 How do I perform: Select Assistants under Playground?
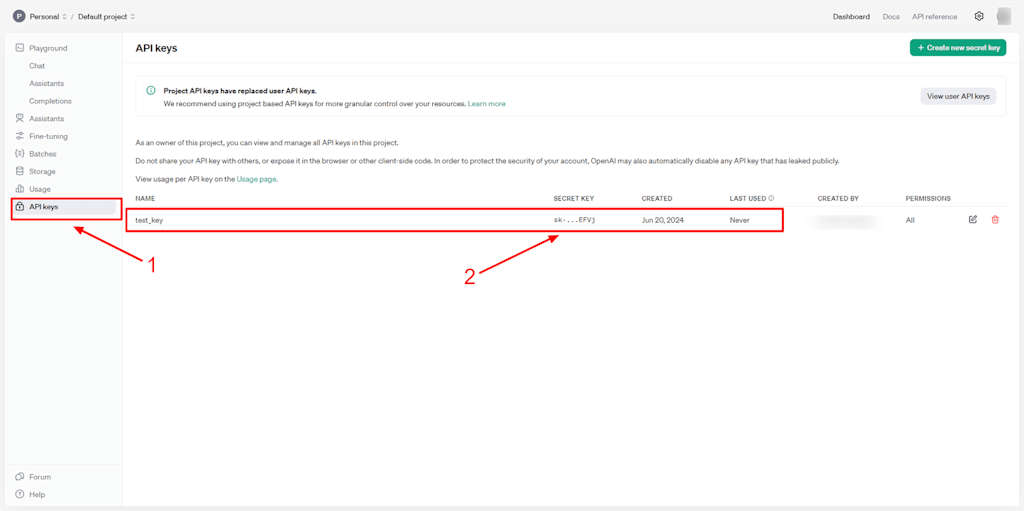click(46, 84)
